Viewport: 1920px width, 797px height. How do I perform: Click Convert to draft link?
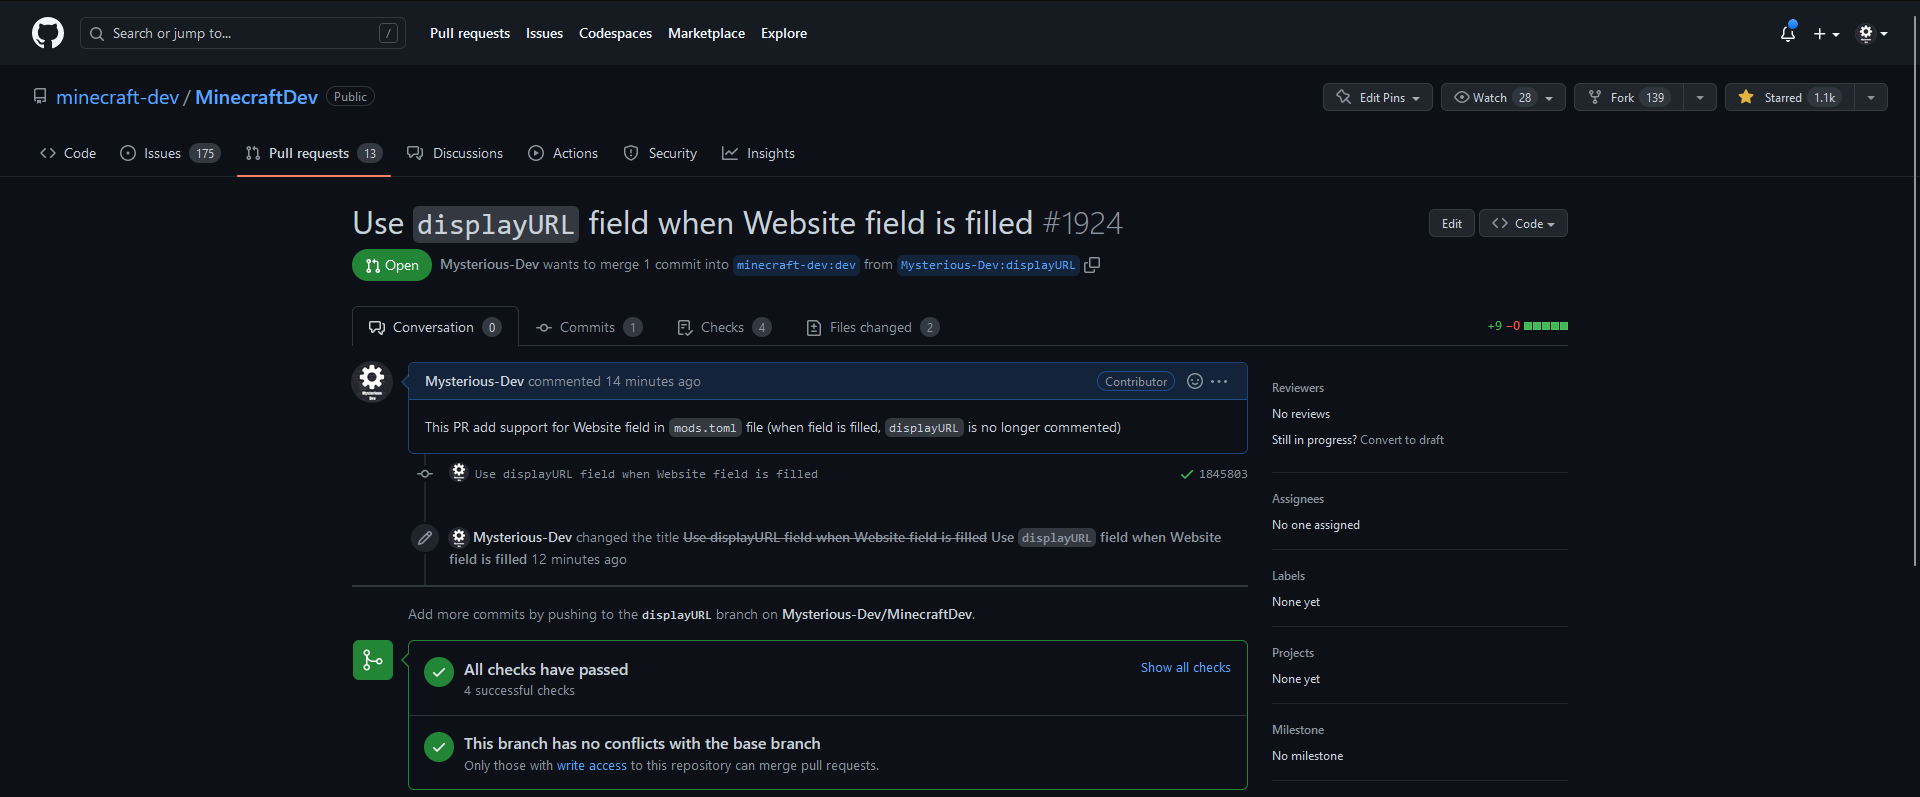(x=1402, y=440)
